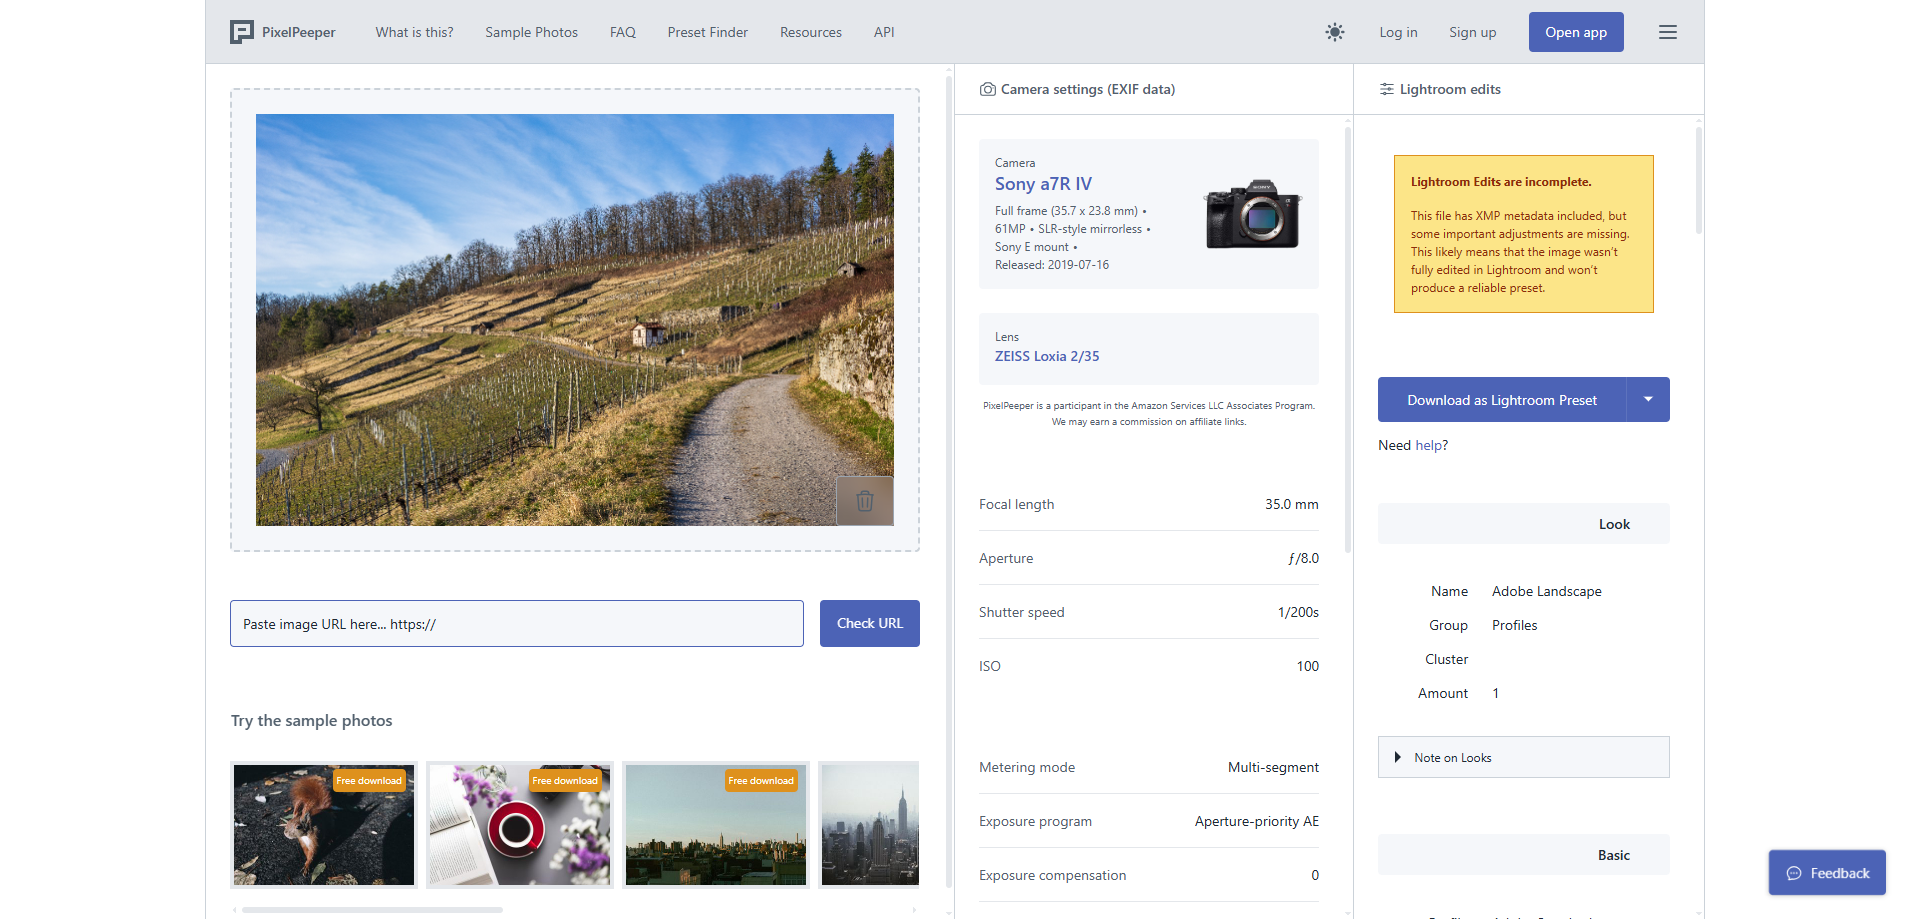Click the image URL input field

tap(516, 624)
